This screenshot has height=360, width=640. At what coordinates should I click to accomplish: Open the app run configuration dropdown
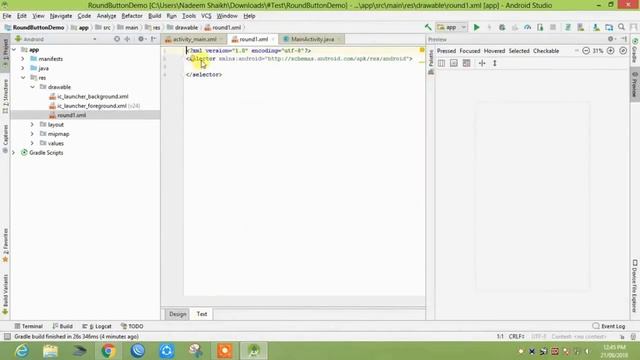(x=451, y=27)
